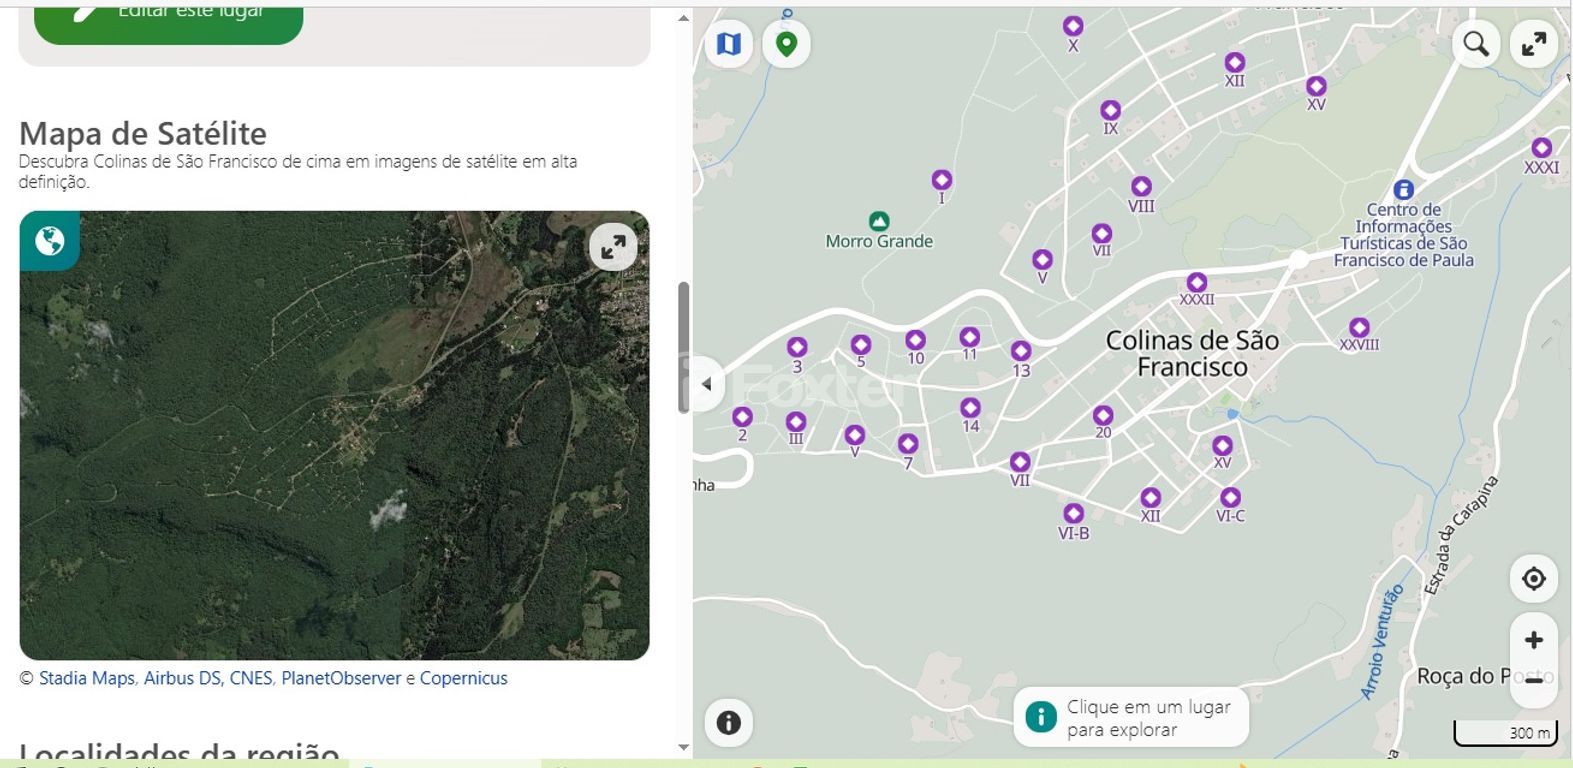Open the Airbus DS link

coord(181,678)
